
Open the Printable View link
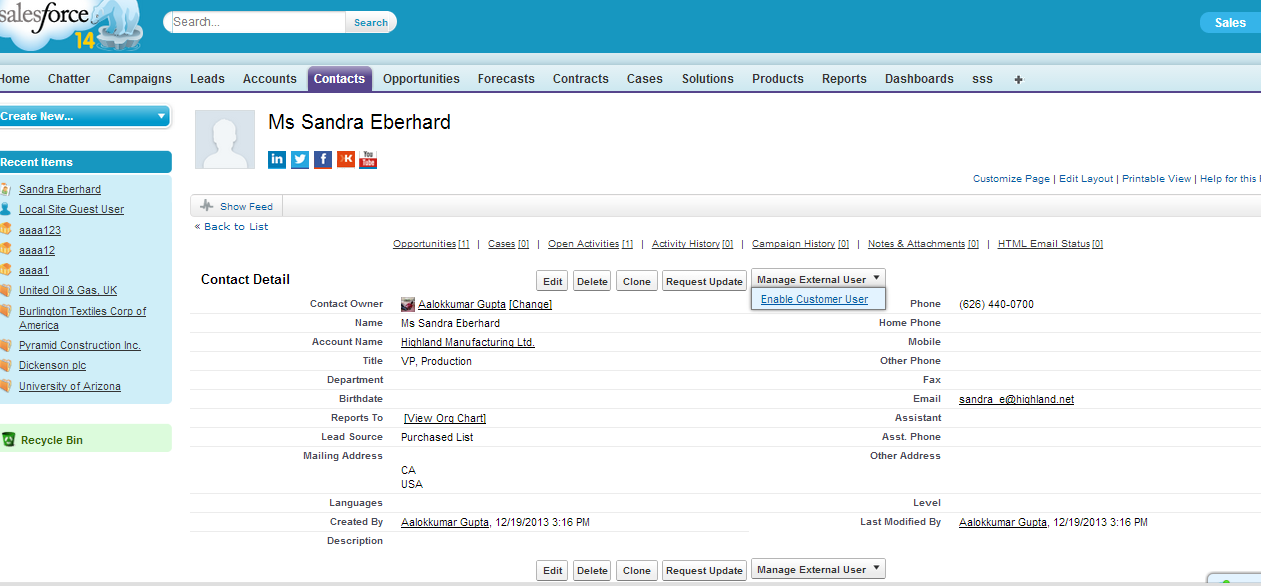click(x=1156, y=179)
